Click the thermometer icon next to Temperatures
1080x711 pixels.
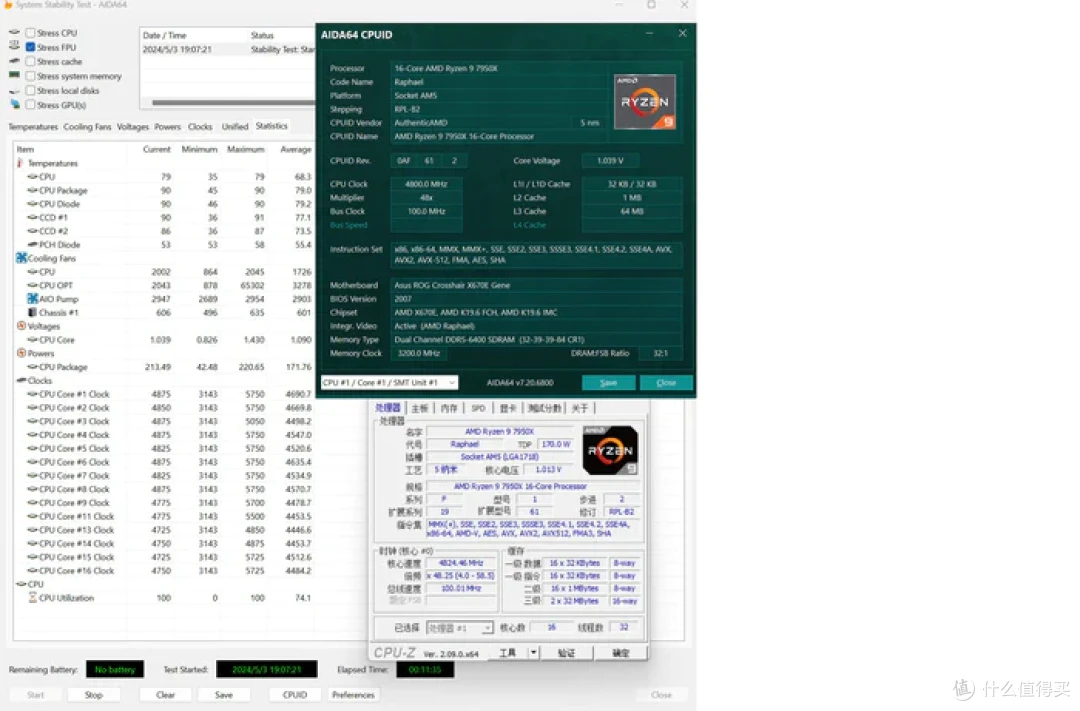[x=21, y=163]
